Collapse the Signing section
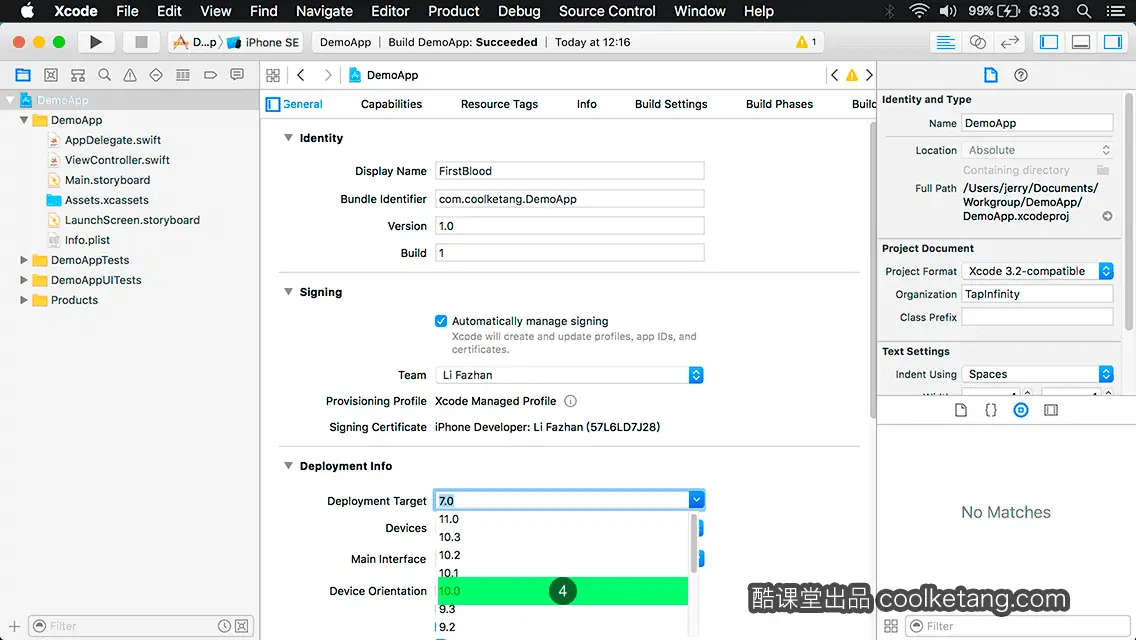 pyautogui.click(x=288, y=291)
